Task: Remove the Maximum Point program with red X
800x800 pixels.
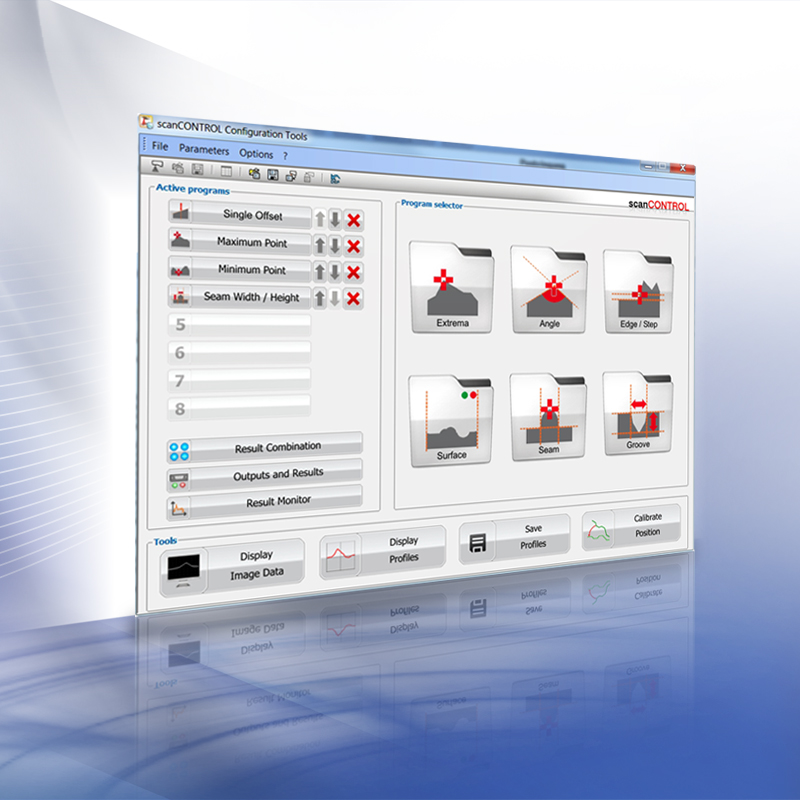Action: point(354,246)
